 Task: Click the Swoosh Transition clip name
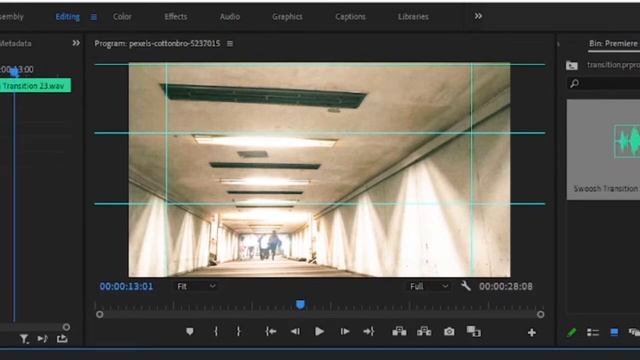[606, 189]
